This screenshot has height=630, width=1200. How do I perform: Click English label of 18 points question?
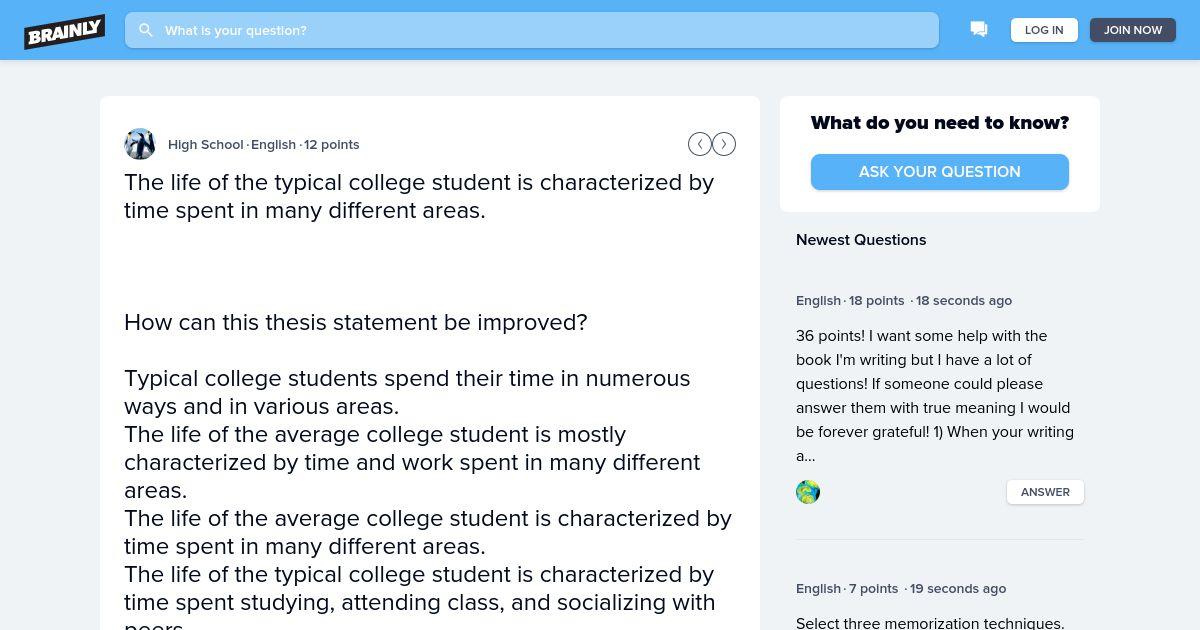[x=818, y=300]
